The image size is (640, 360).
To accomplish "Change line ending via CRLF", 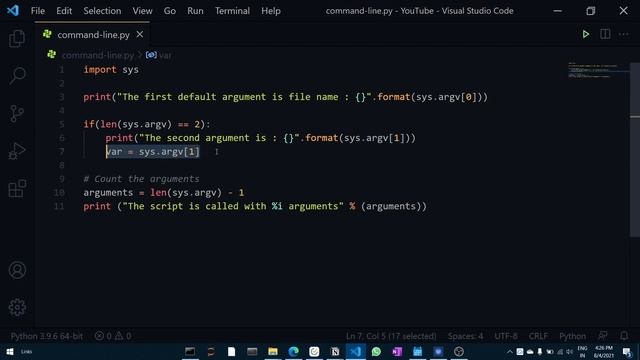I will (538, 336).
